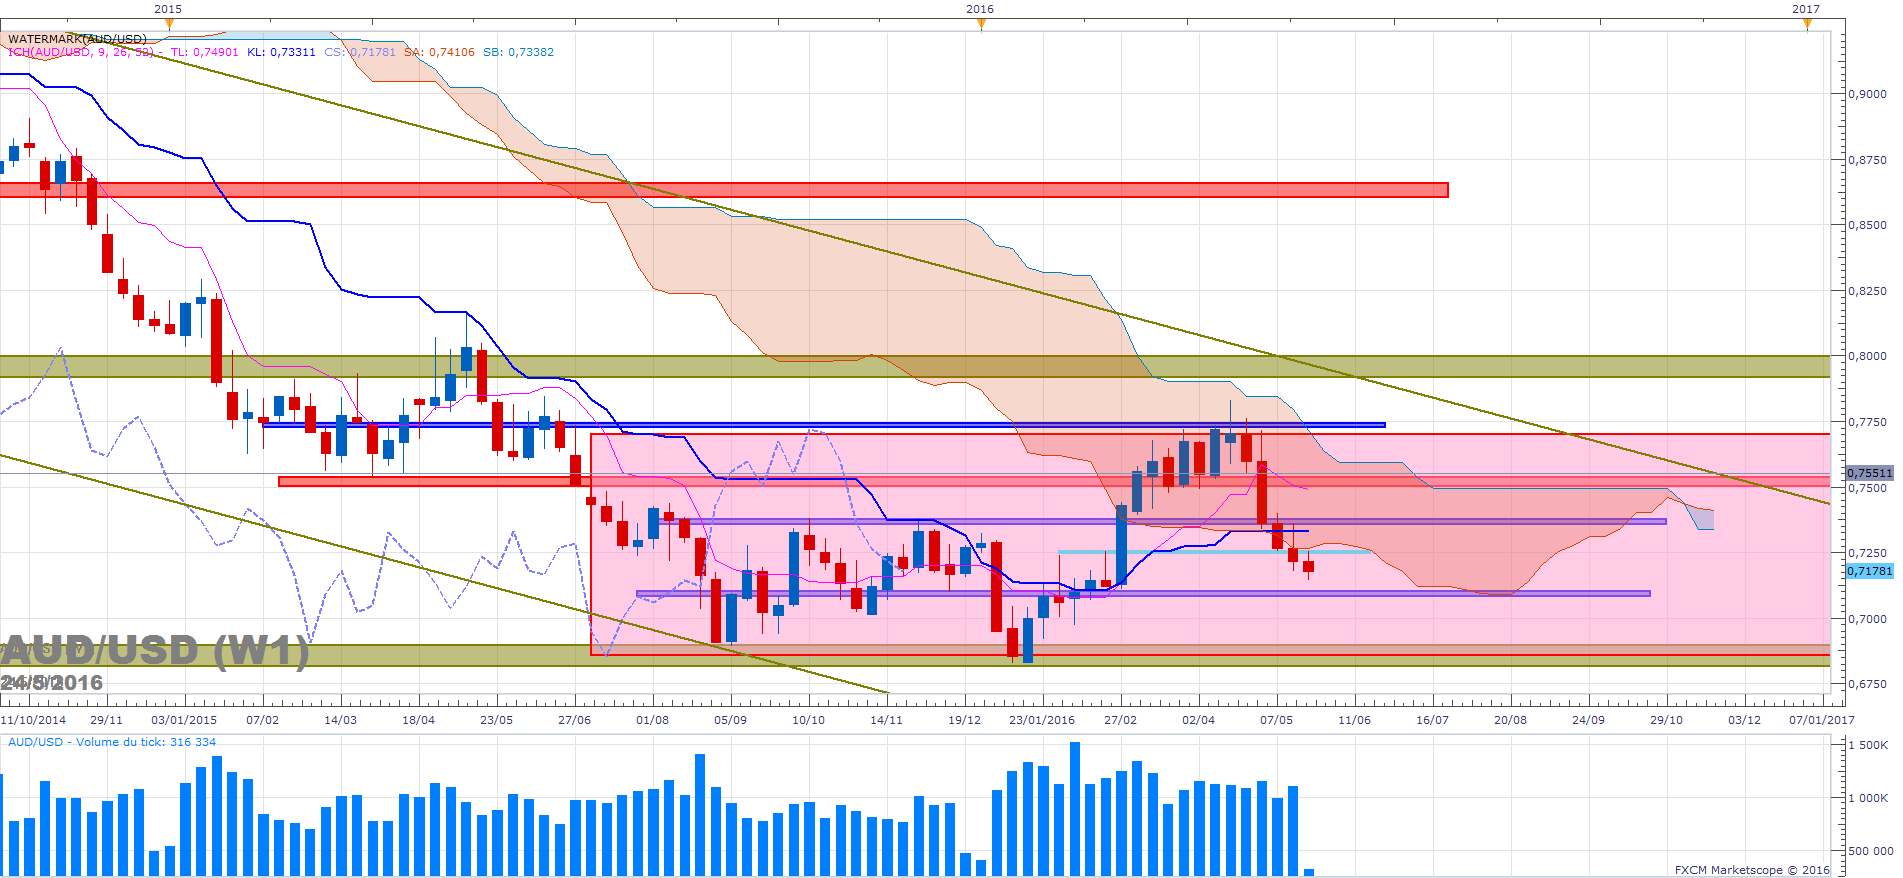
Task: Click the 02/04 date label
Action: [x=1198, y=720]
